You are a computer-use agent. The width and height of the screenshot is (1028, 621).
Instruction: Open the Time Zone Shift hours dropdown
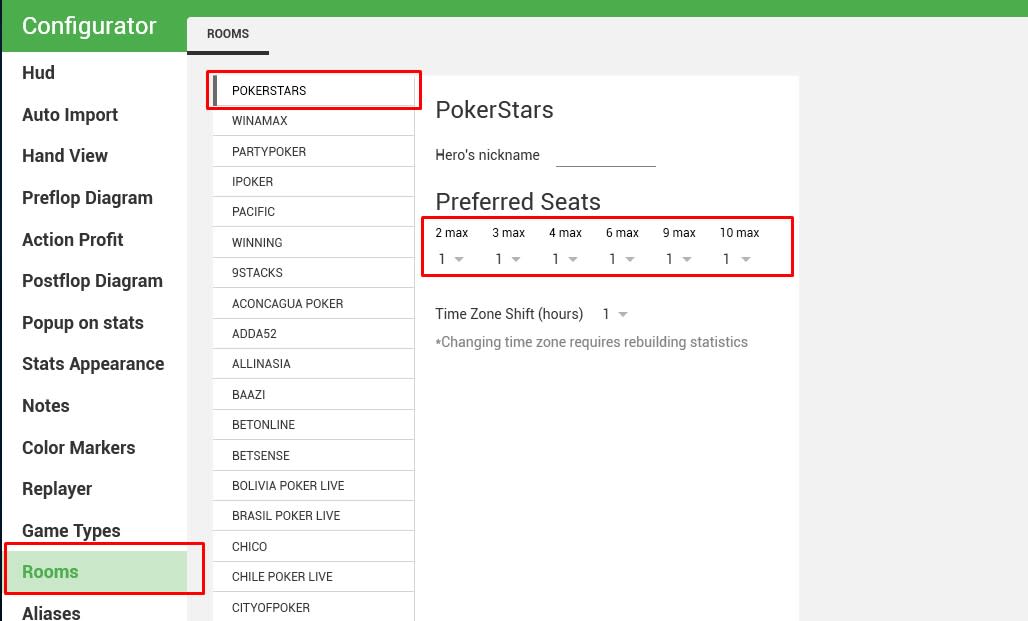pos(615,314)
